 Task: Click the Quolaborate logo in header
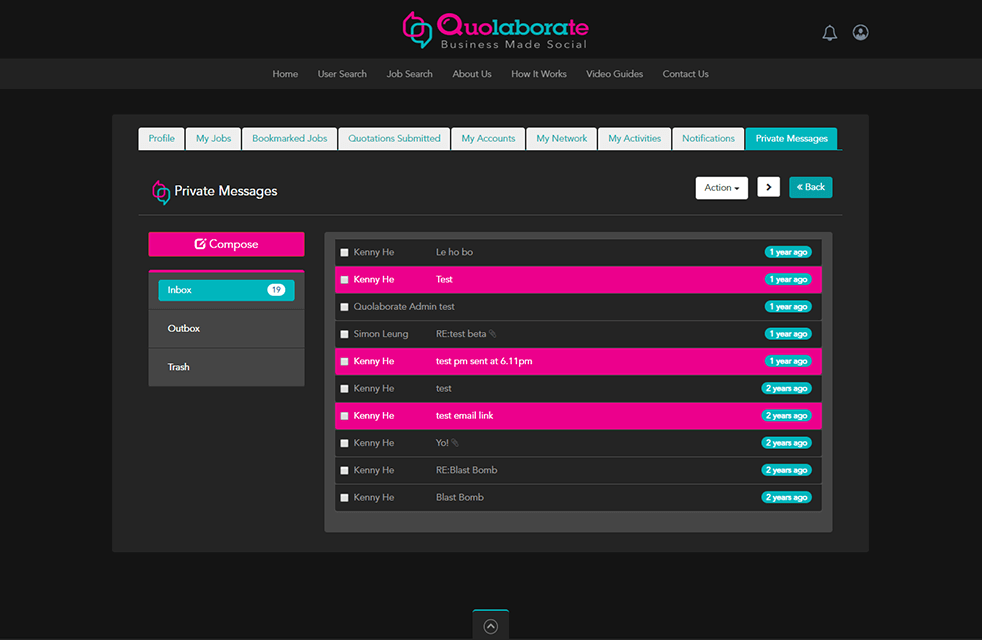click(x=495, y=30)
